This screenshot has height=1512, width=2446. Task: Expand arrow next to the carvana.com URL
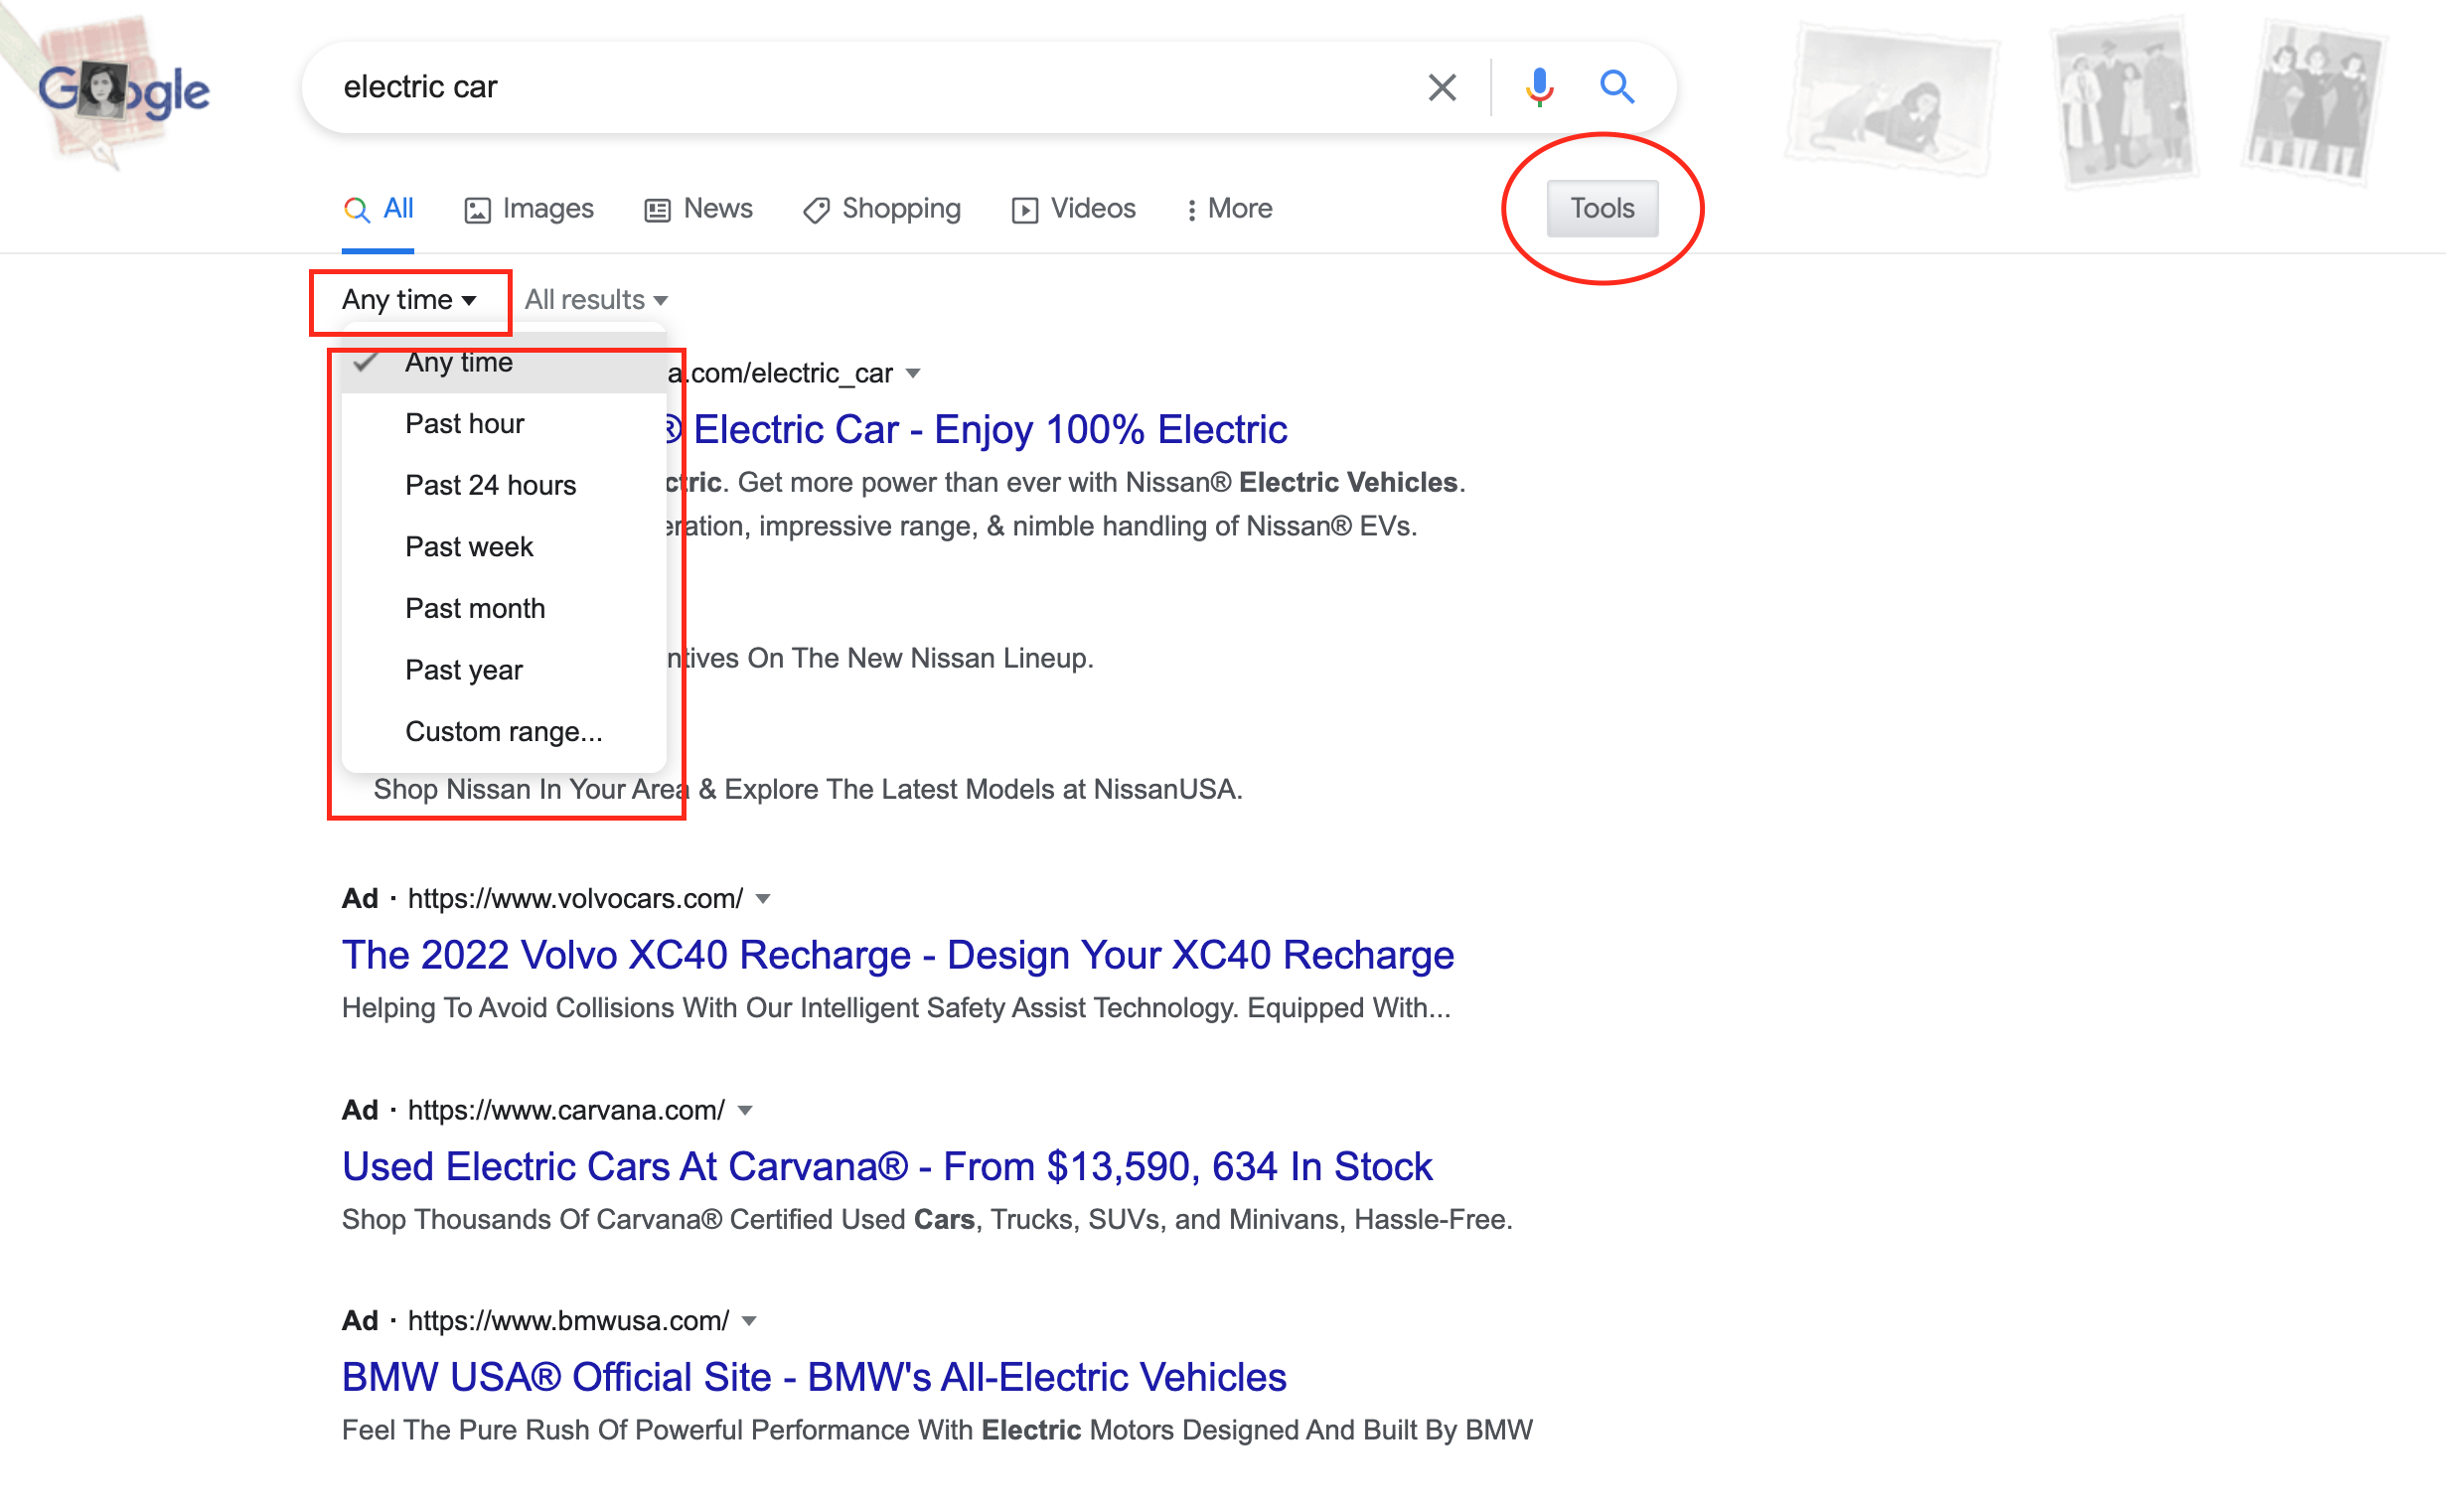click(745, 1111)
